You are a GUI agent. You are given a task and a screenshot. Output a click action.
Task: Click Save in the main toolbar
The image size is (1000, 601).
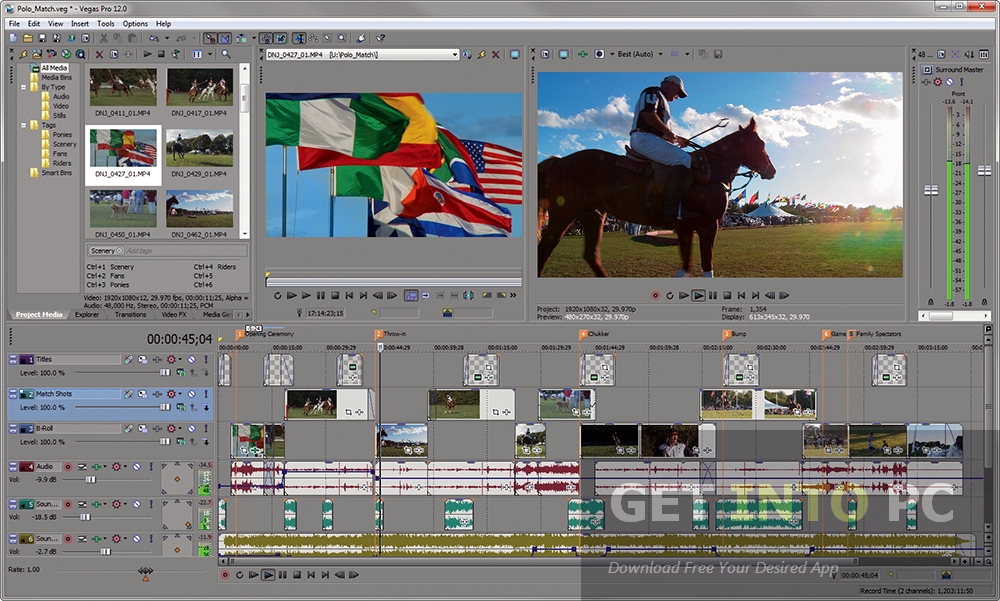(41, 38)
